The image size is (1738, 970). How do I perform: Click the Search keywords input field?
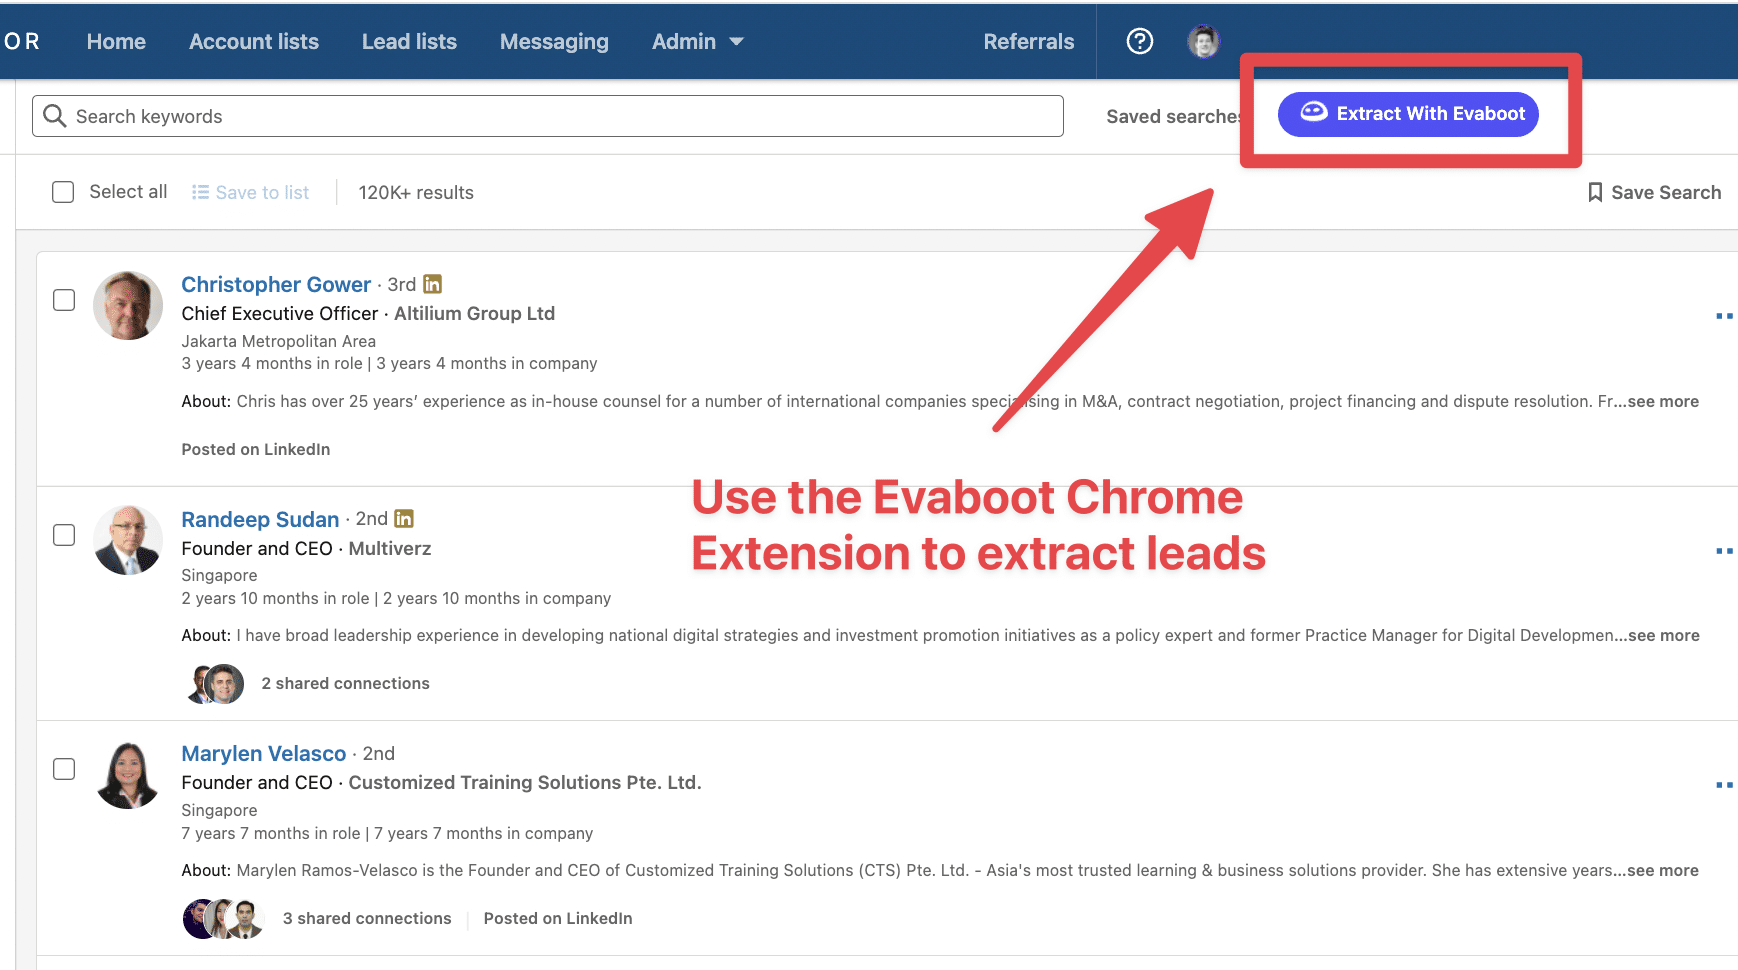[547, 116]
